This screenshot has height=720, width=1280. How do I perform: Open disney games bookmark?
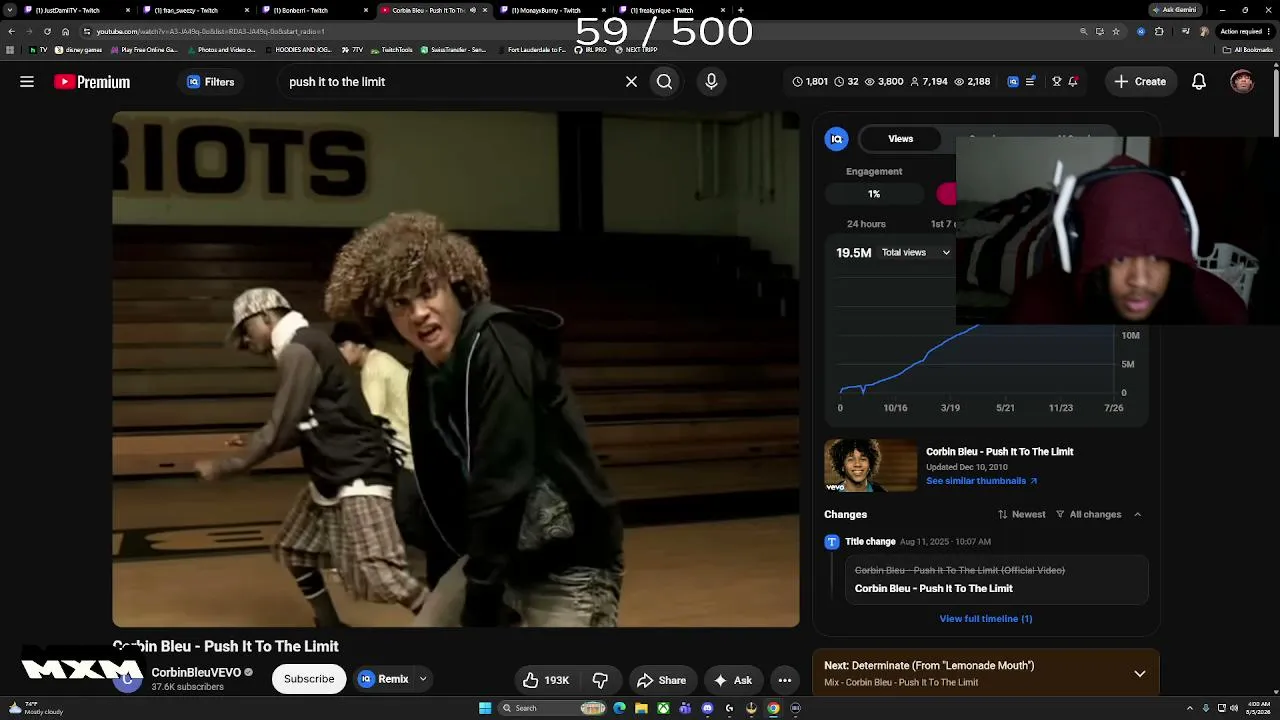[79, 50]
